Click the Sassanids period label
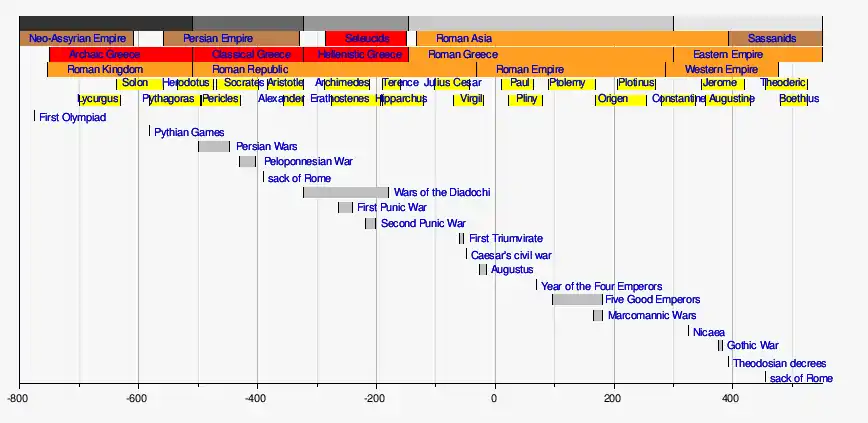This screenshot has height=423, width=868. [772, 39]
